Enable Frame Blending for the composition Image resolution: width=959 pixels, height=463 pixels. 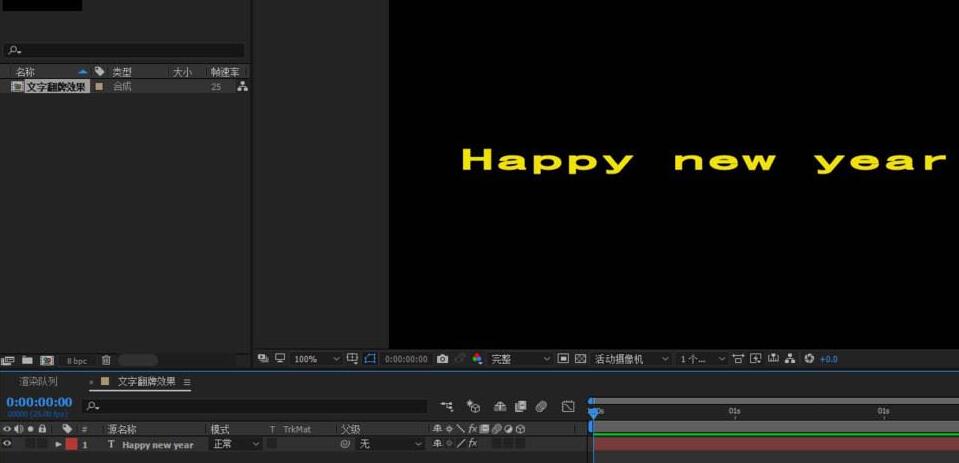[x=520, y=406]
